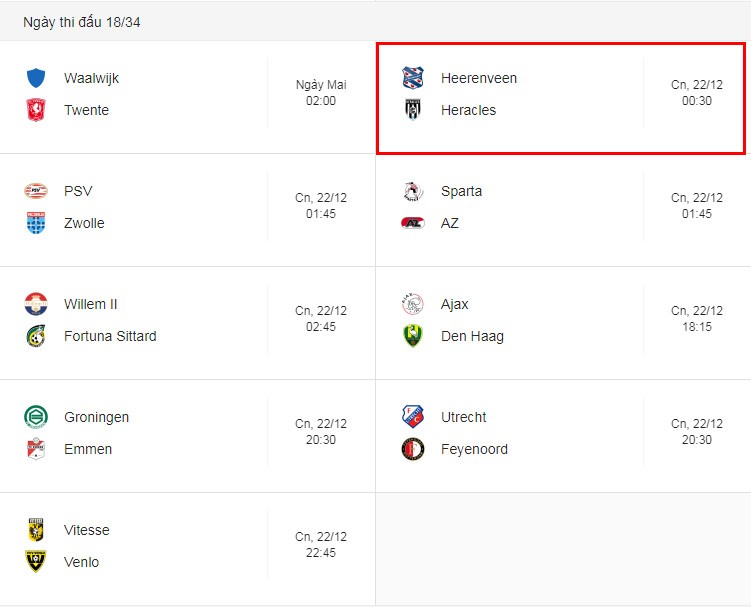Click the Zwolle blue crest icon

(36, 223)
